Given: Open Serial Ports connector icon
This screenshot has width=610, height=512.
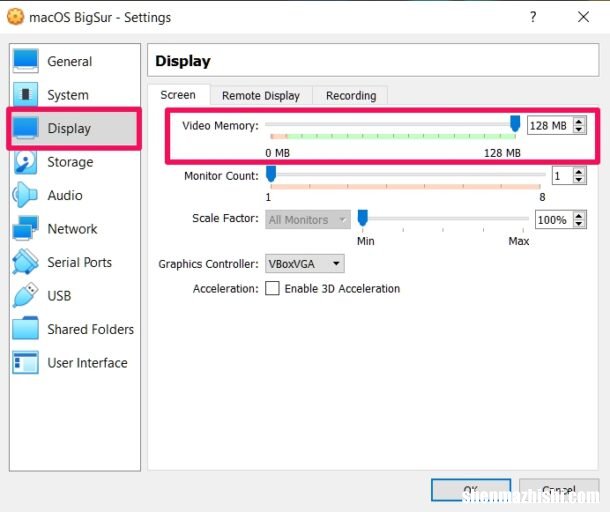Looking at the screenshot, I should tap(25, 262).
